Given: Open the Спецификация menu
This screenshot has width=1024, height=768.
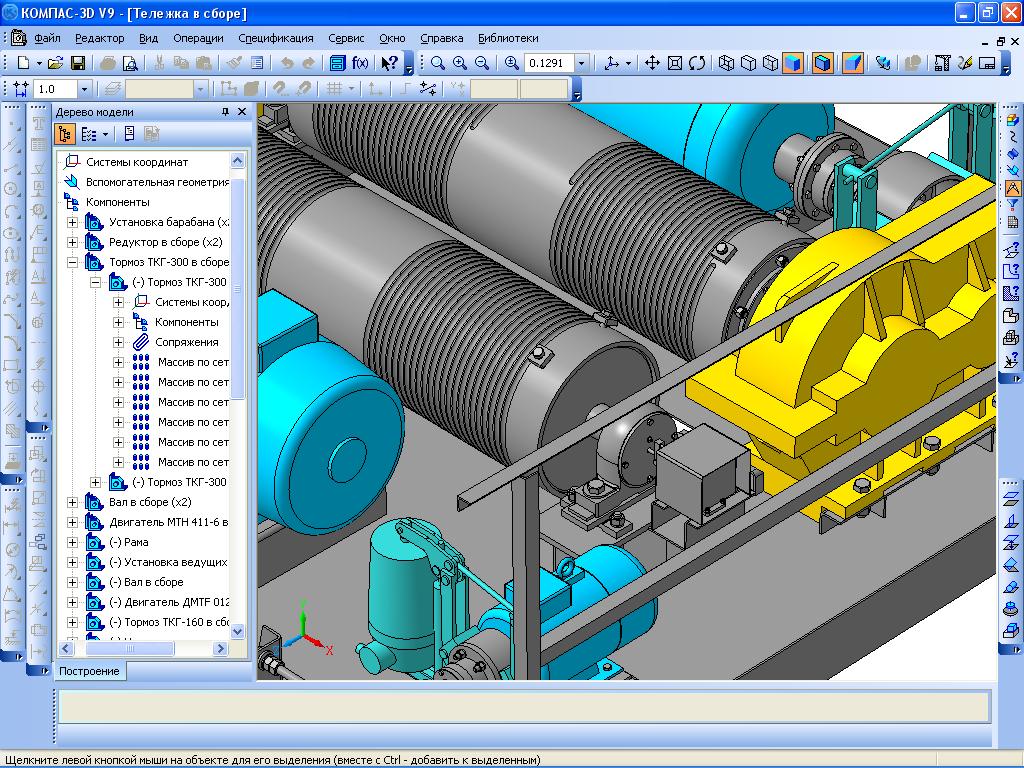Looking at the screenshot, I should pyautogui.click(x=275, y=38).
